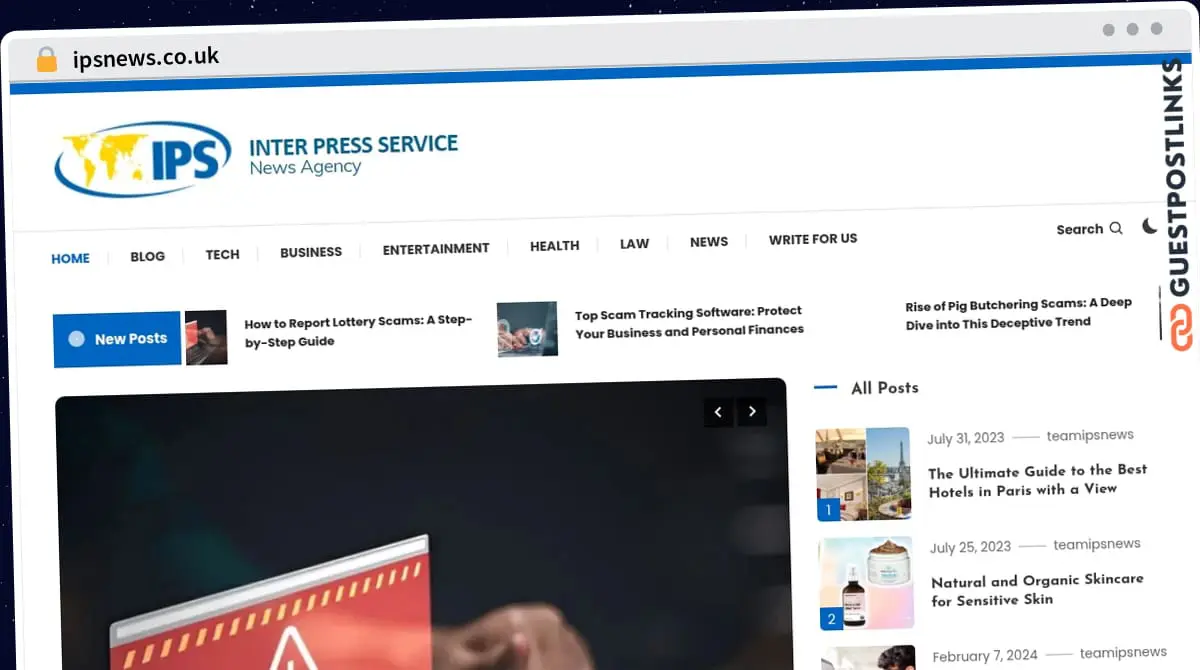Screen dimensions: 1200x670
Task: Open 'How to Report Lottery Scams' article
Action: tap(358, 331)
